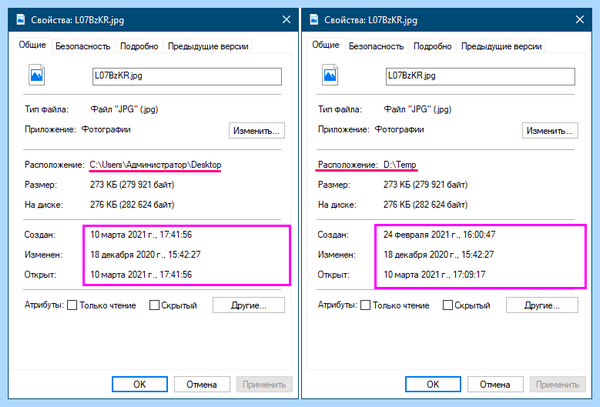
Task: Close the left properties window
Action: point(286,20)
